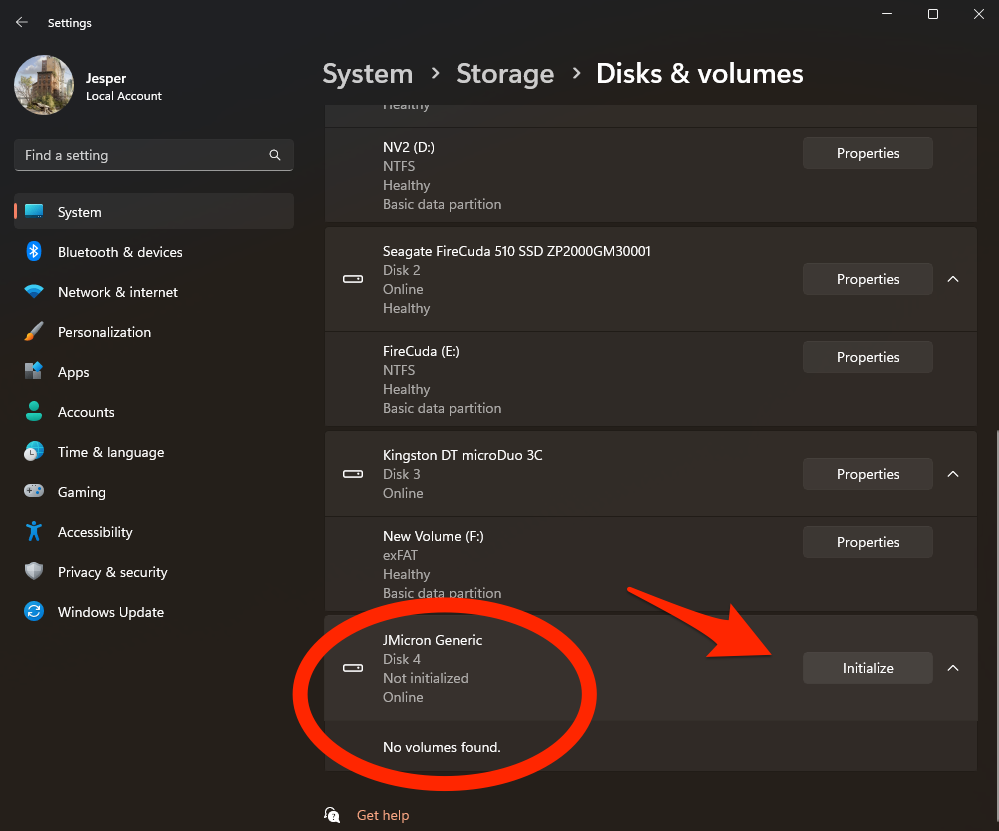Click the Kingston drive icon
Image resolution: width=999 pixels, height=831 pixels.
[353, 474]
